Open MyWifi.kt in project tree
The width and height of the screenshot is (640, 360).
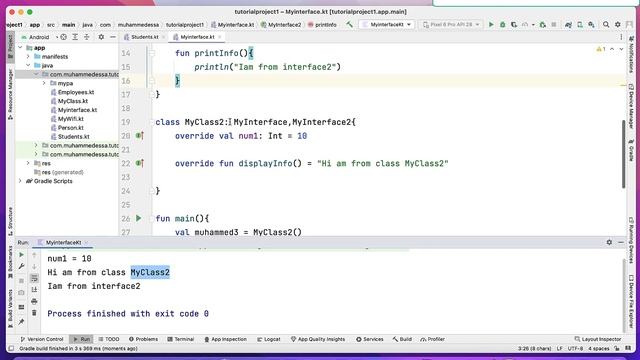point(71,119)
